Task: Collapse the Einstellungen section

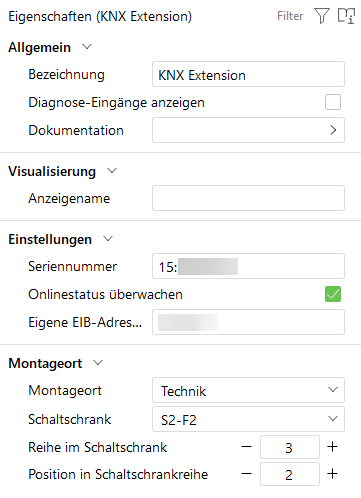Action: (108, 239)
